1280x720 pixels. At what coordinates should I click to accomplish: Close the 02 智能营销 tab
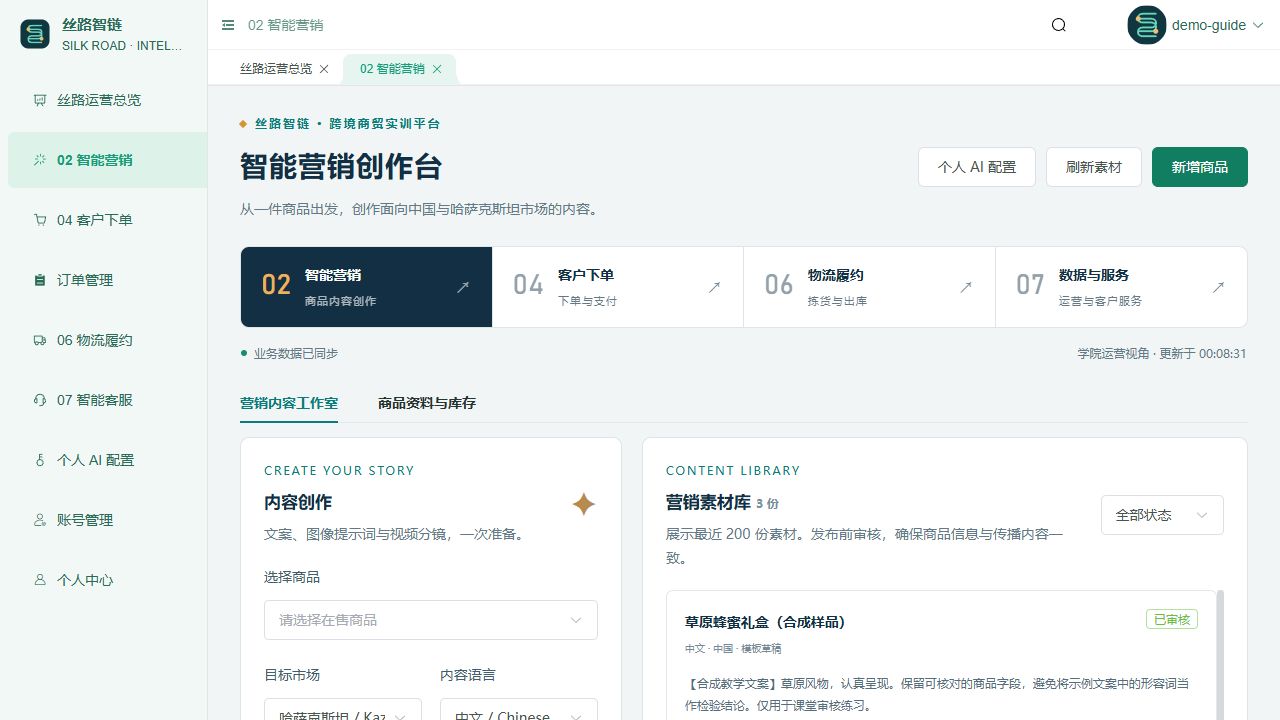(x=437, y=69)
